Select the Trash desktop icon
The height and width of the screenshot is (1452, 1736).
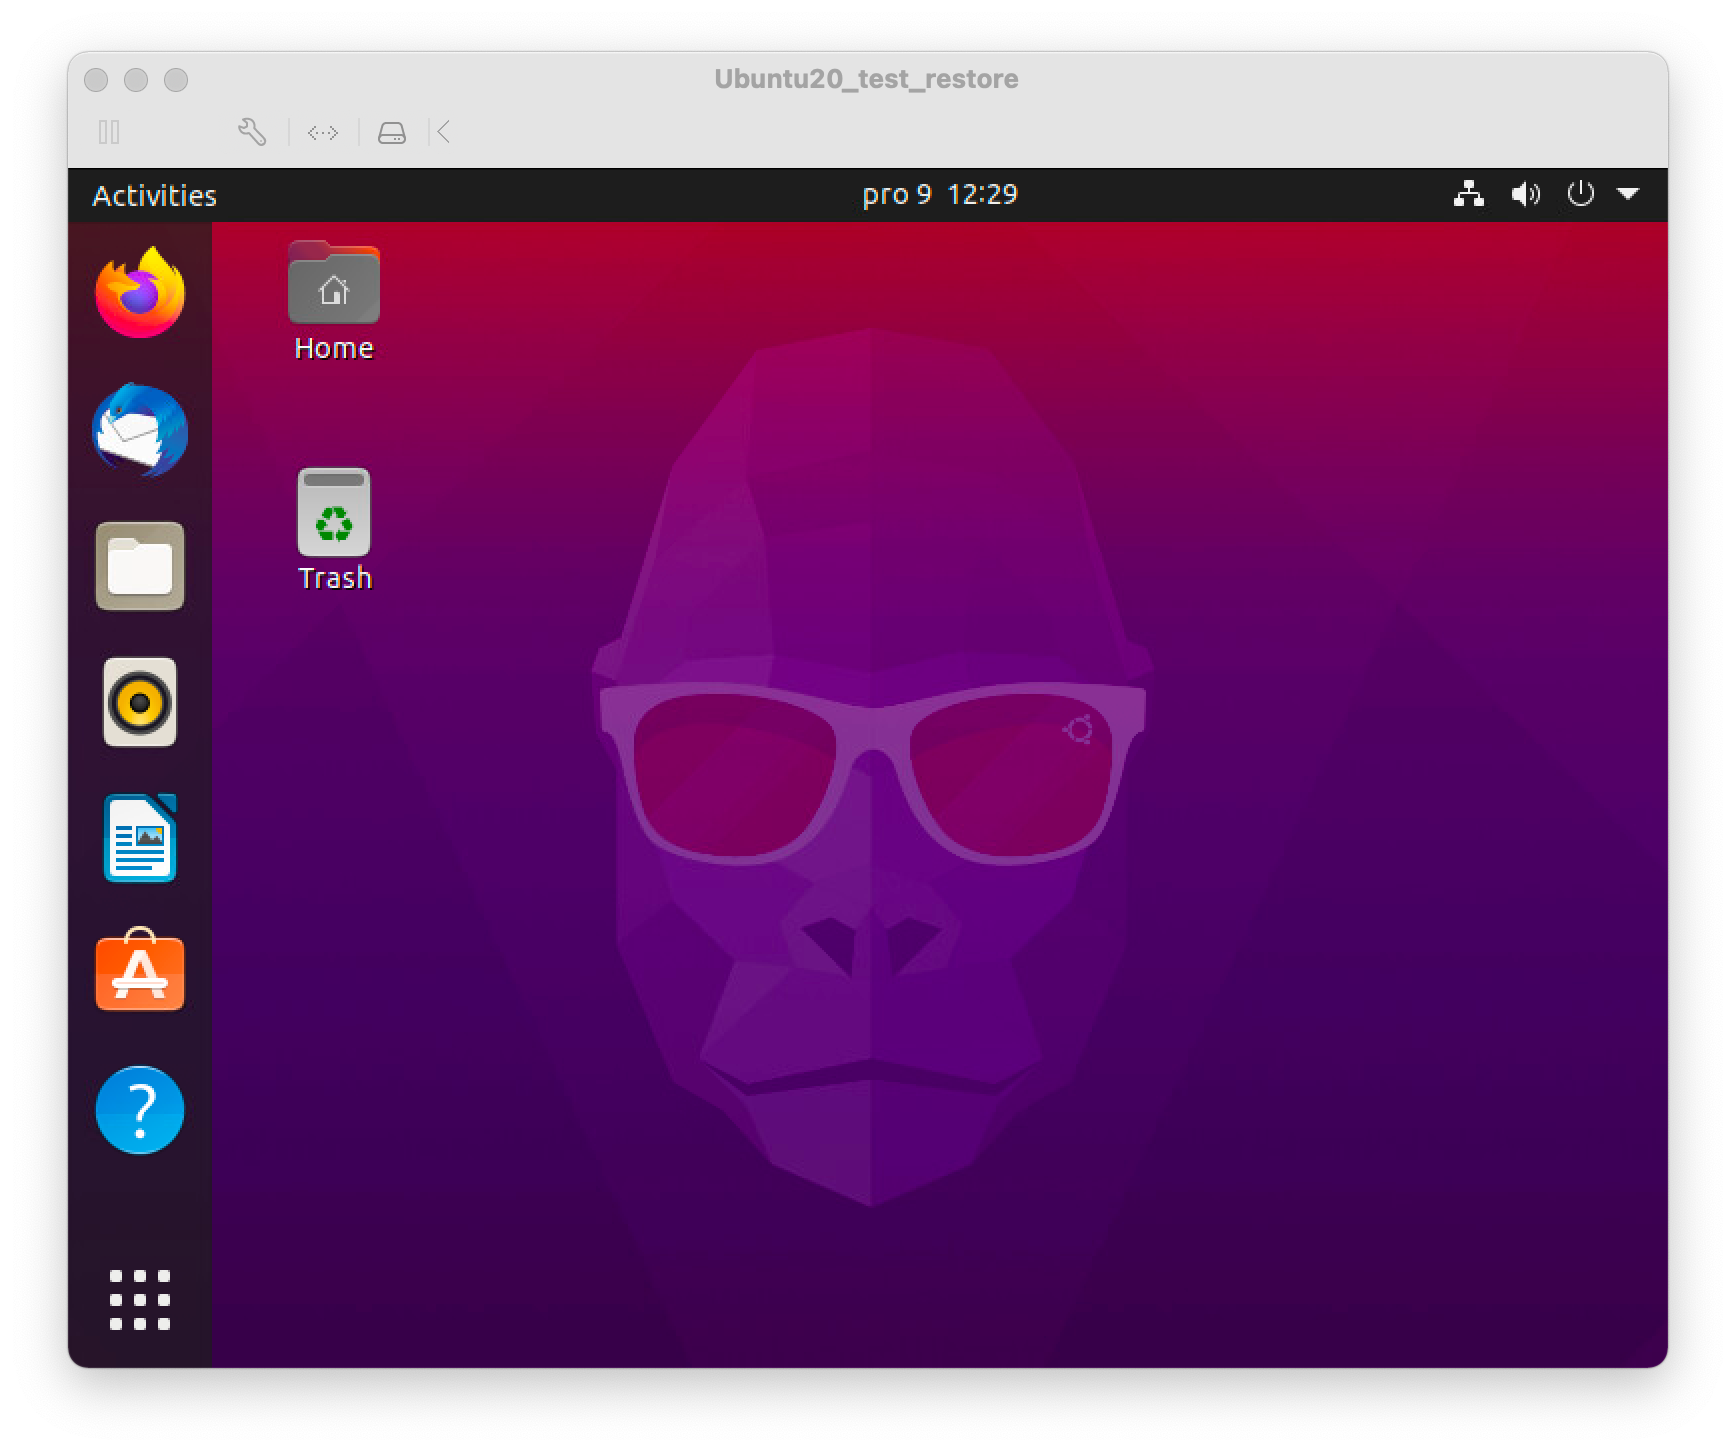click(x=334, y=531)
